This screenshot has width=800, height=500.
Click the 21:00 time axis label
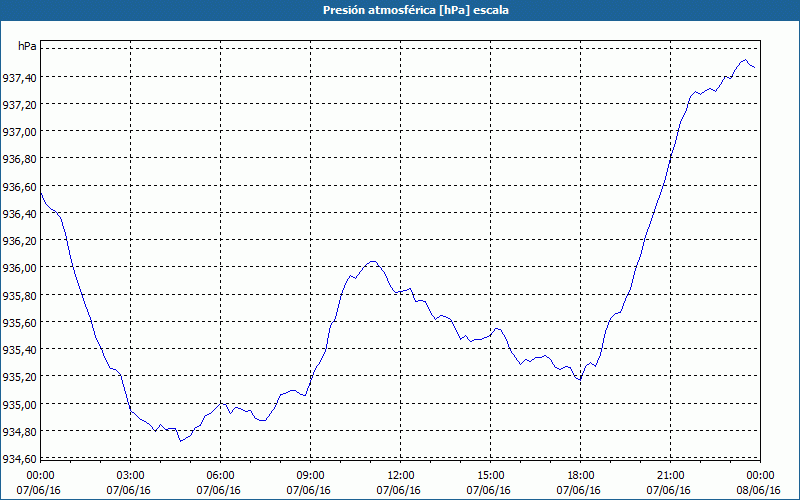click(671, 475)
